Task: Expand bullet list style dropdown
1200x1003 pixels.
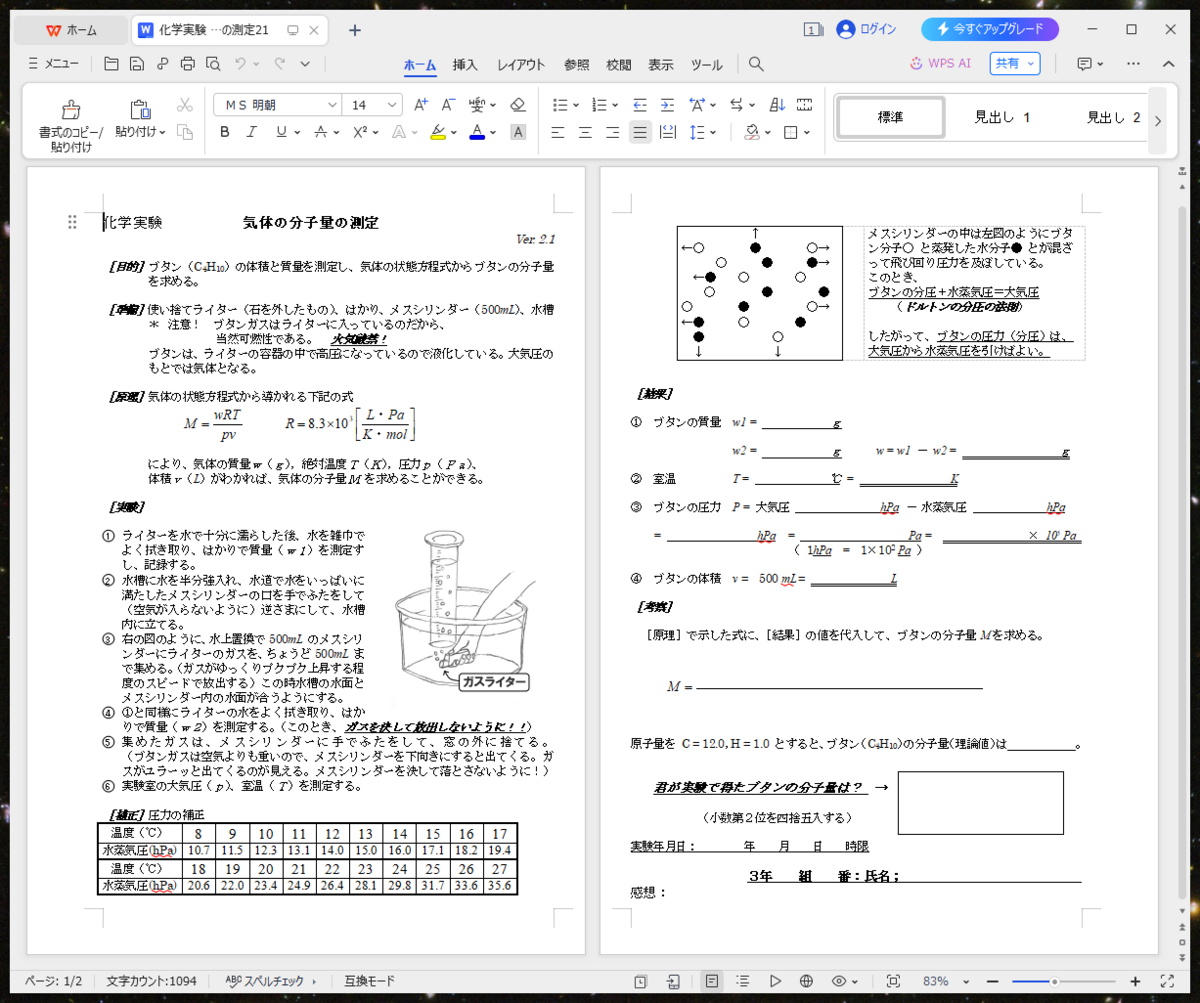Action: click(577, 104)
